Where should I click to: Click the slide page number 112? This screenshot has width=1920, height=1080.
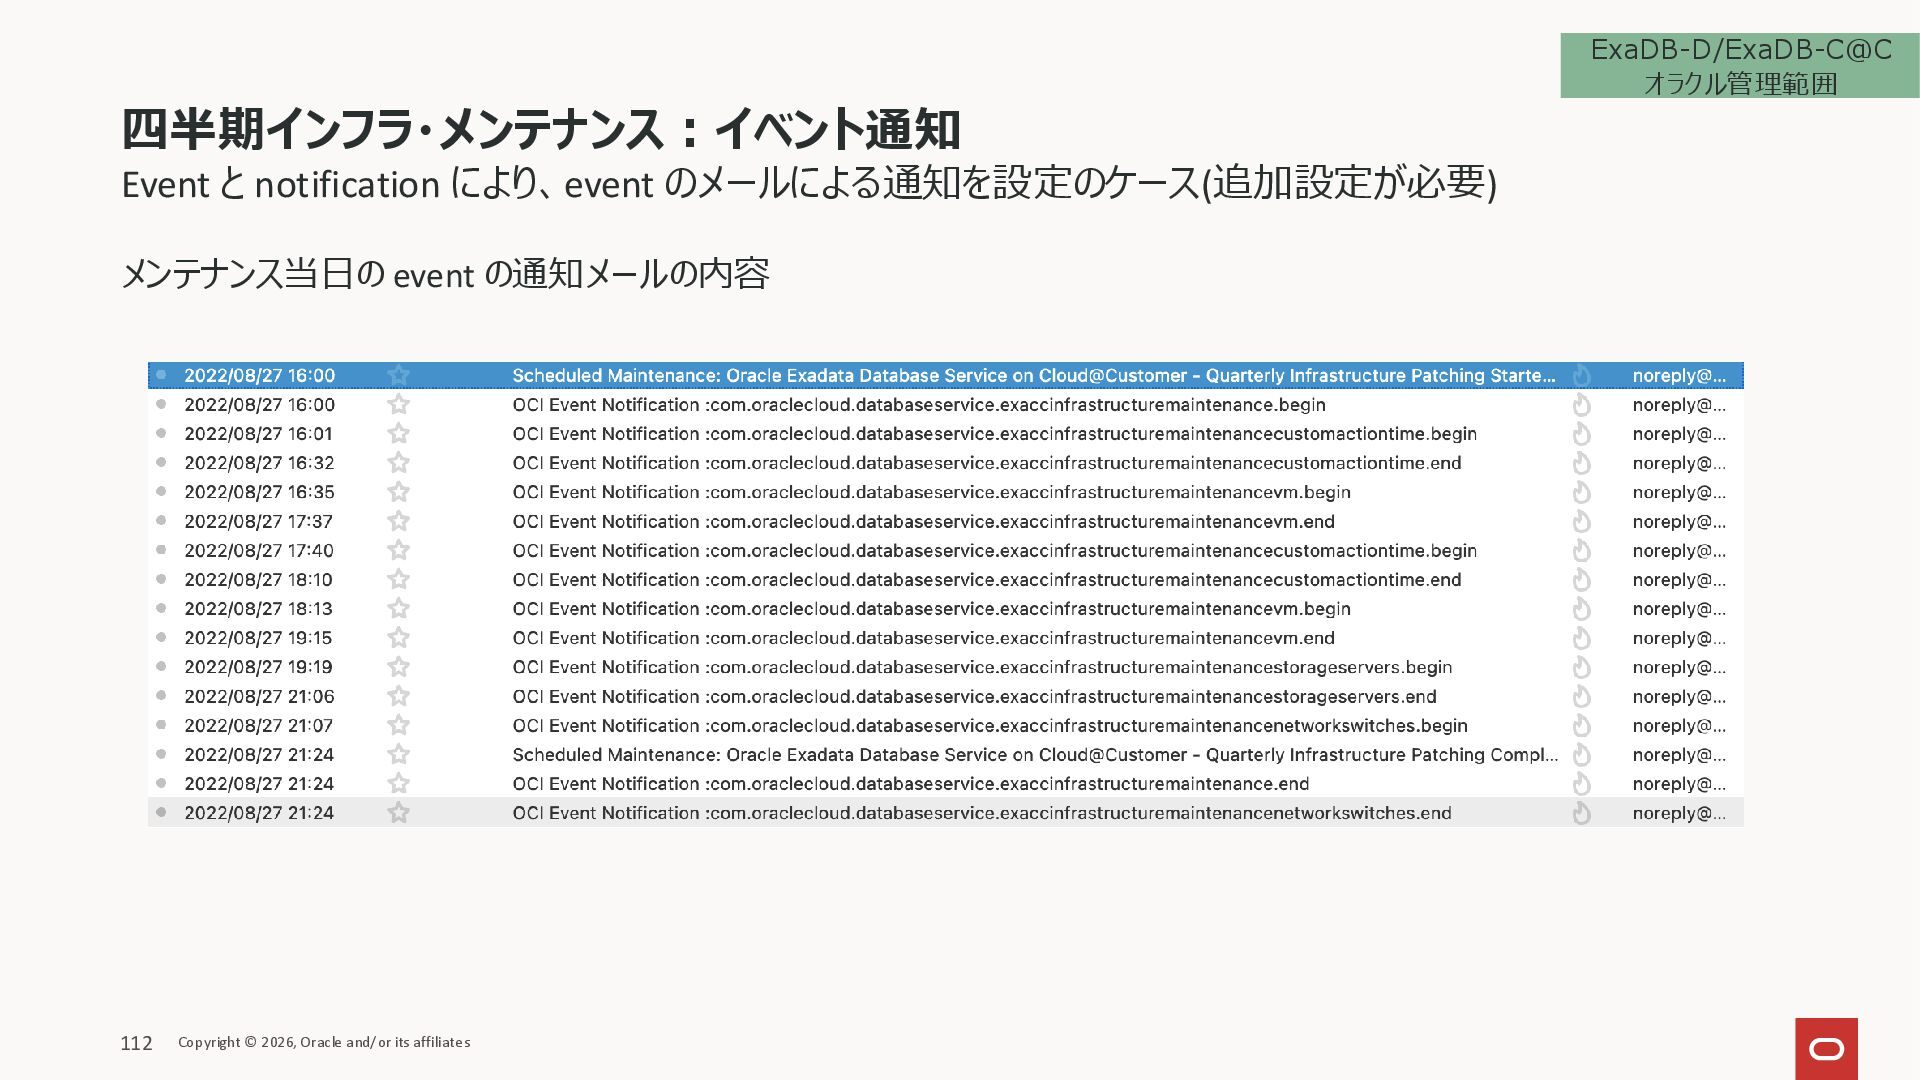click(x=136, y=1043)
